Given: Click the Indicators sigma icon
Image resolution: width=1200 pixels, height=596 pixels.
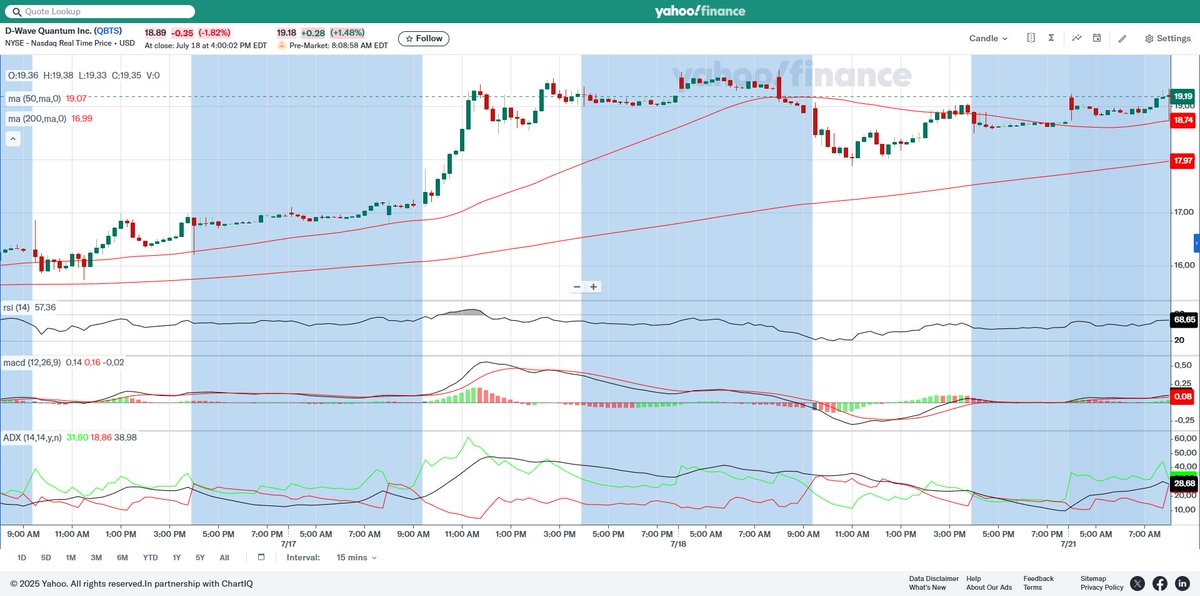Looking at the screenshot, I should tap(1052, 38).
